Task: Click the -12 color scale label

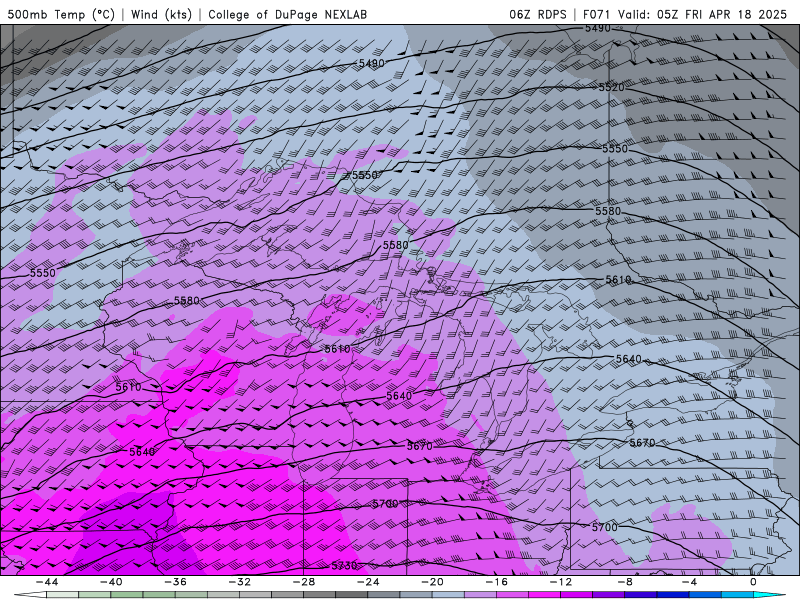Action: click(561, 582)
